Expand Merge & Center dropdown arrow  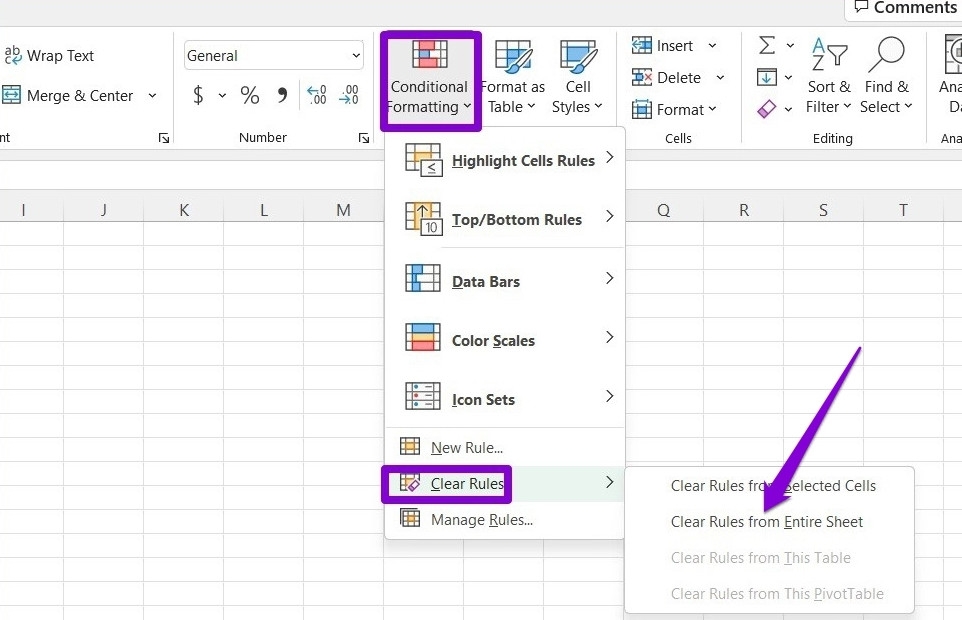click(152, 96)
